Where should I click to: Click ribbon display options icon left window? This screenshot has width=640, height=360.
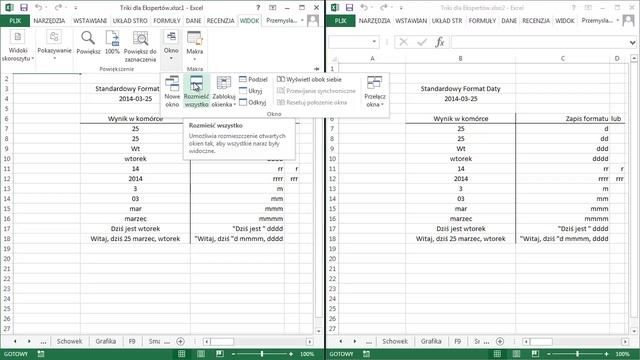coord(273,7)
